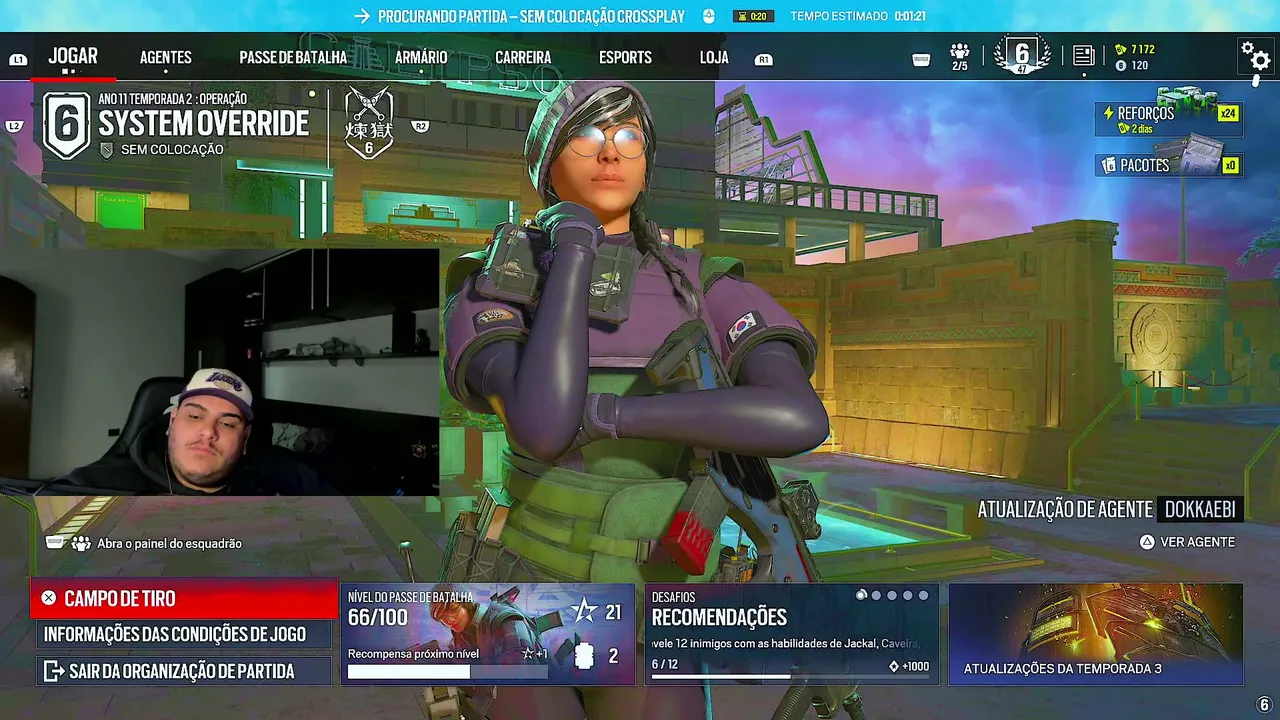Open the AGENTES tab

point(166,57)
